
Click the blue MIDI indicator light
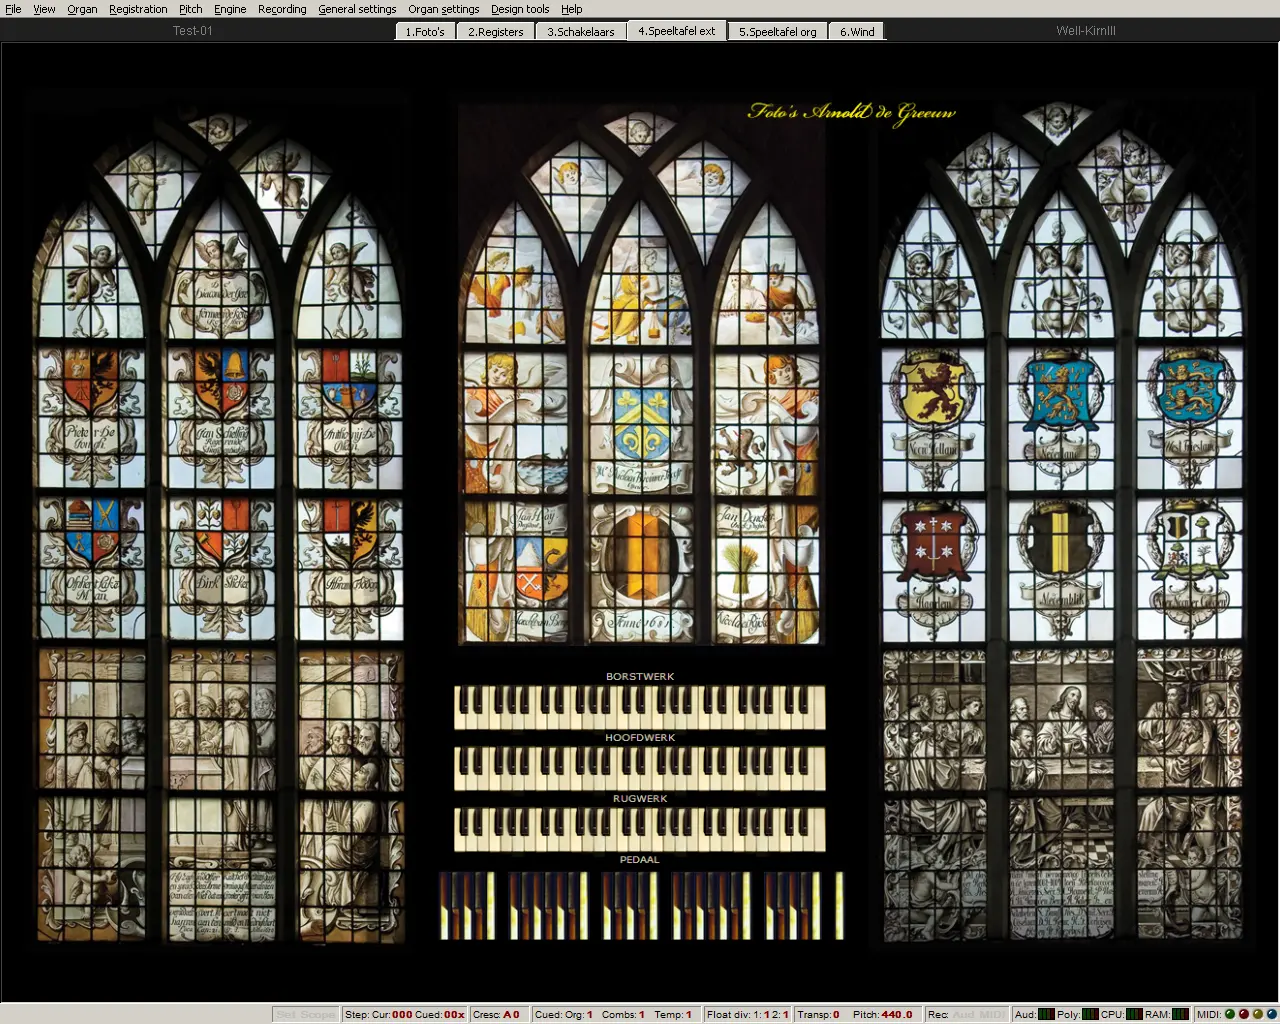tap(1270, 1014)
